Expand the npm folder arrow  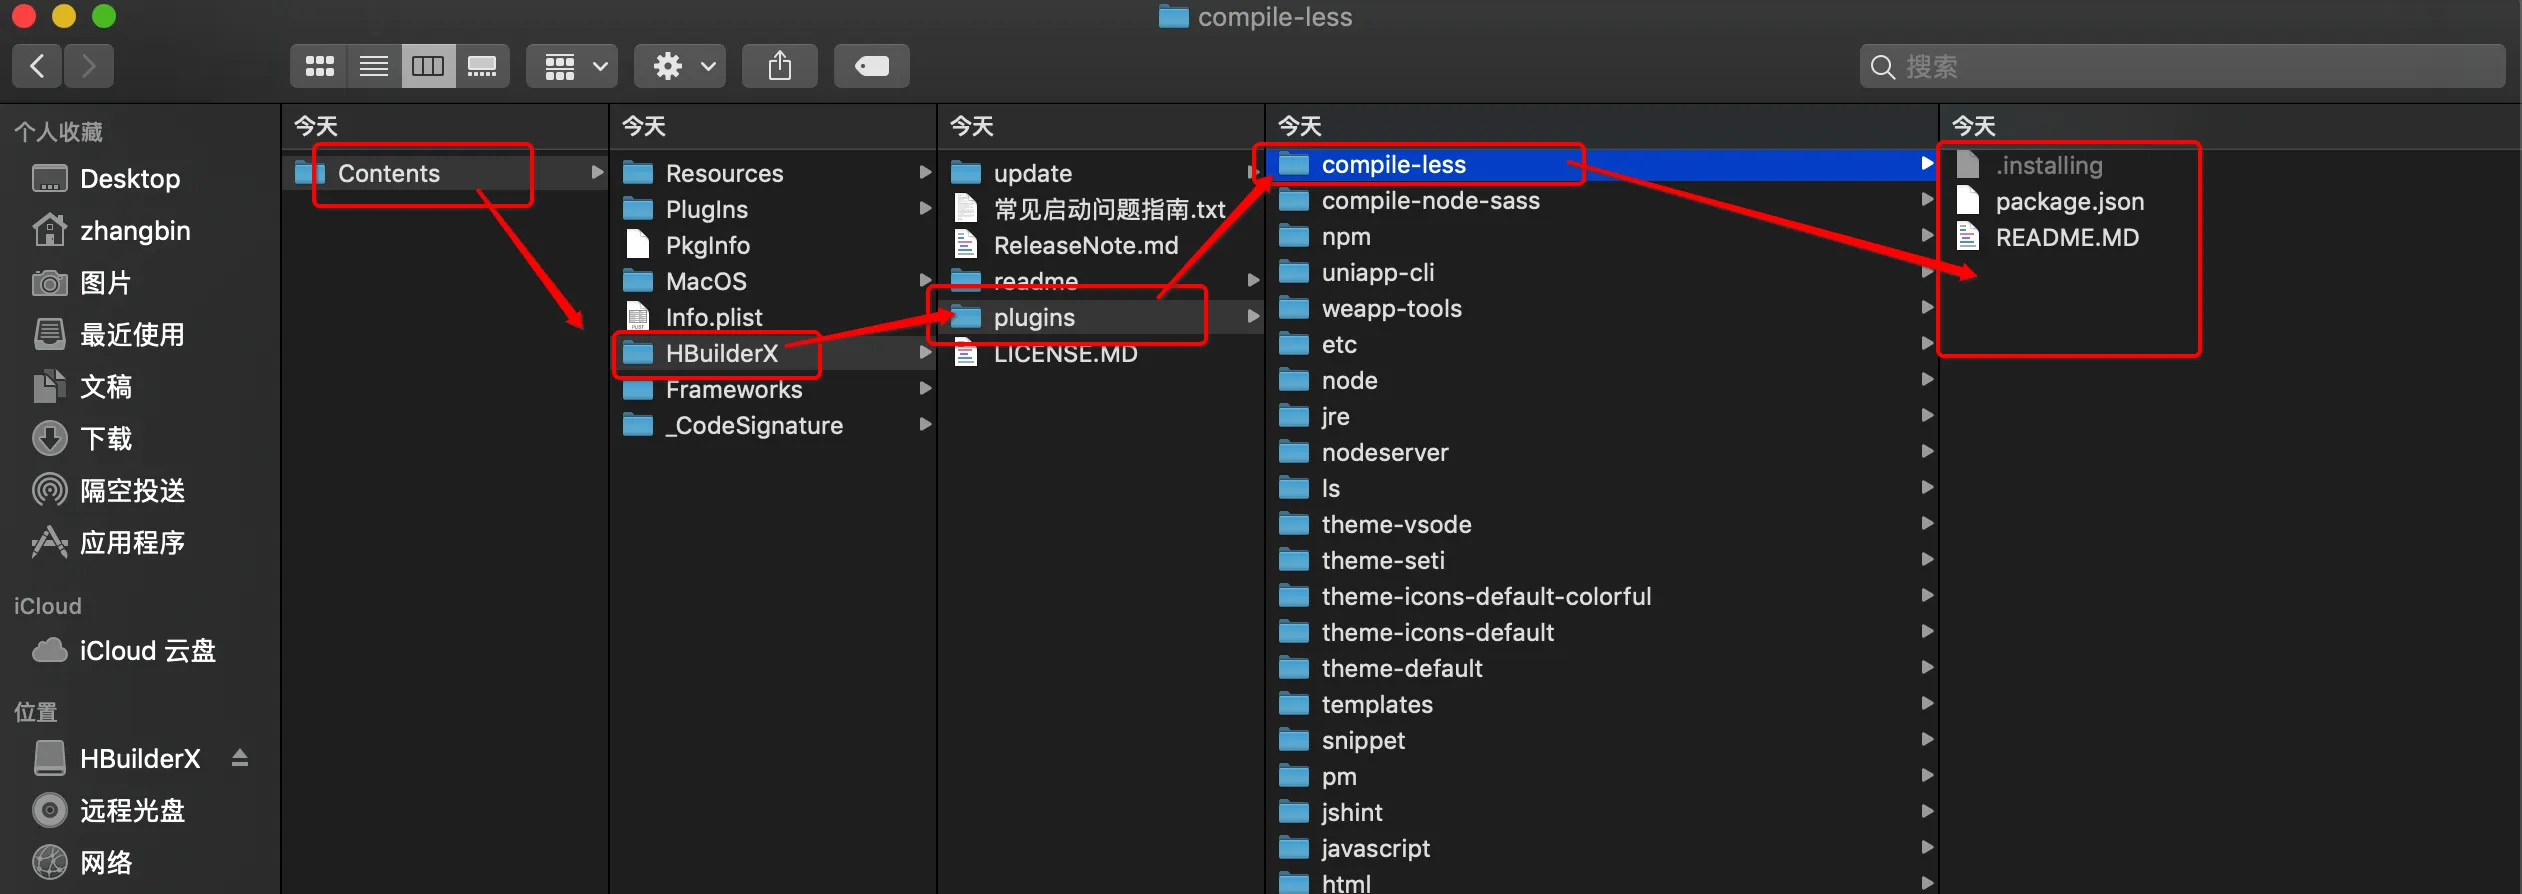tap(1927, 235)
